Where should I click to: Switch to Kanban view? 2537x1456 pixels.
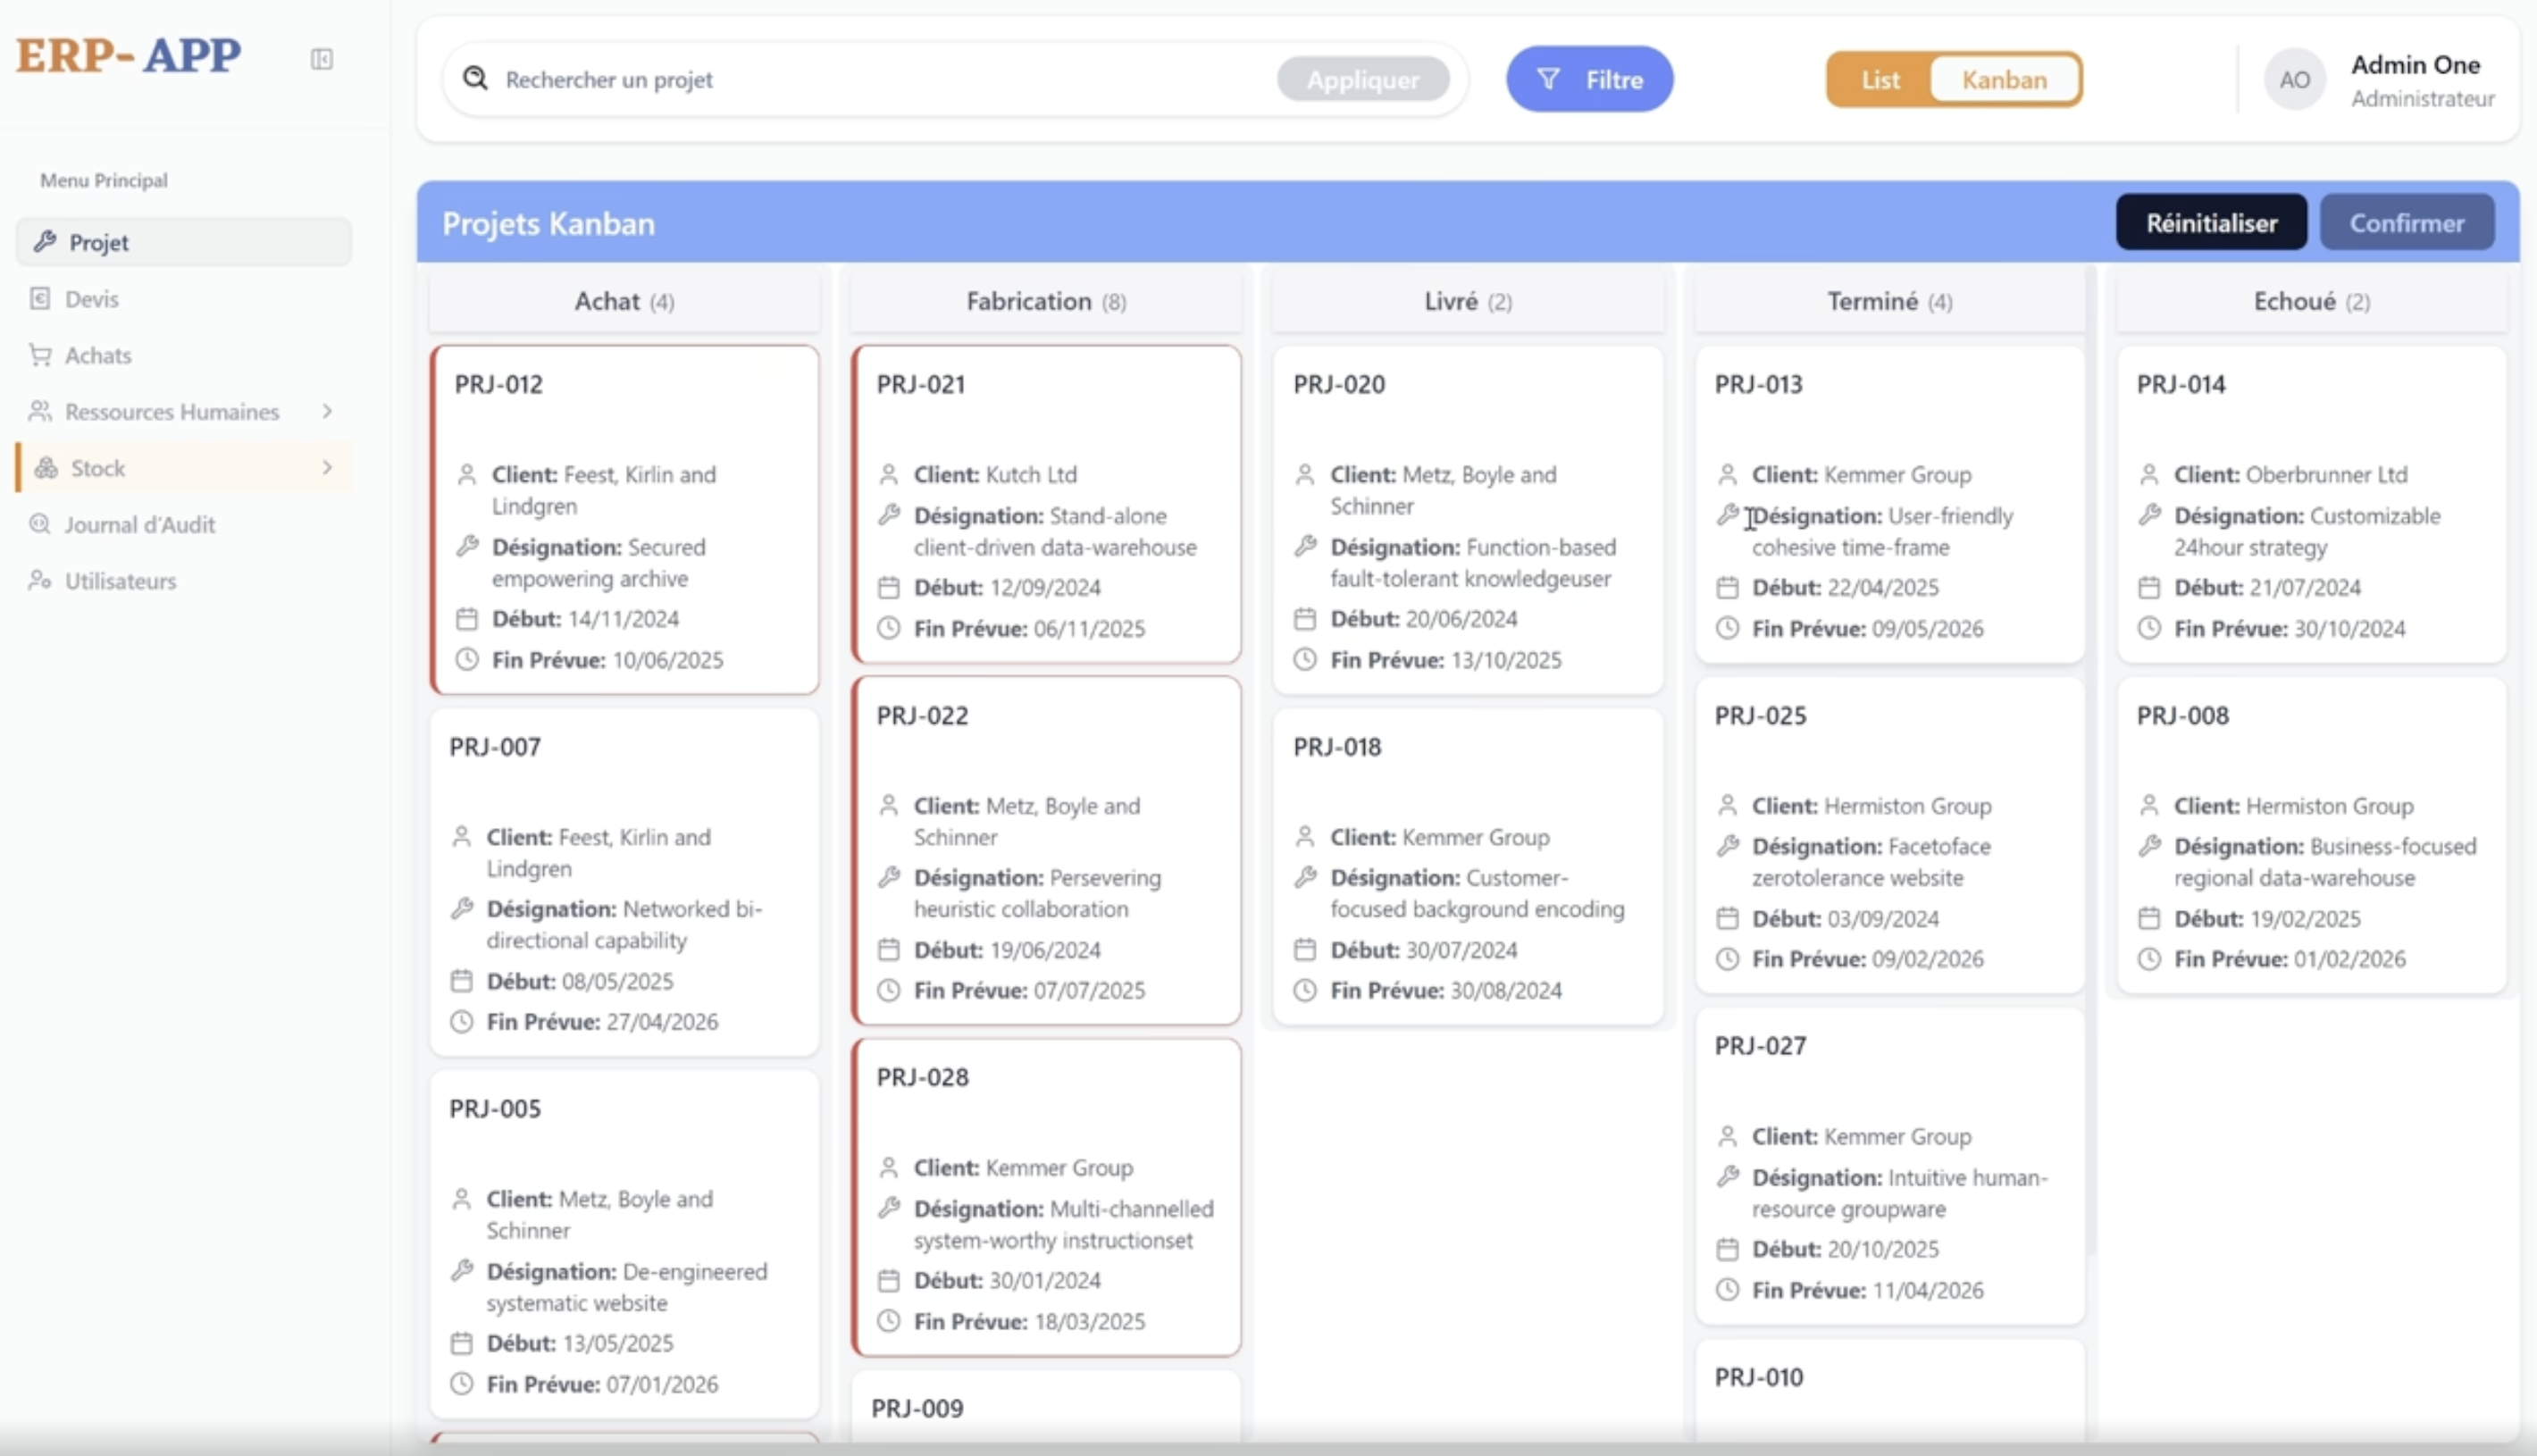tap(2003, 79)
